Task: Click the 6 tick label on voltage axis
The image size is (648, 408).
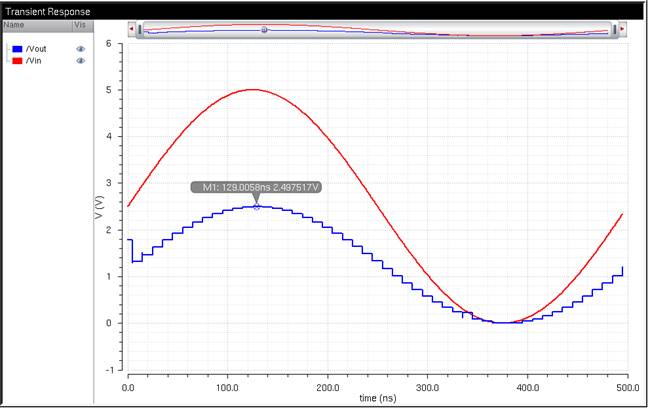Action: (108, 44)
